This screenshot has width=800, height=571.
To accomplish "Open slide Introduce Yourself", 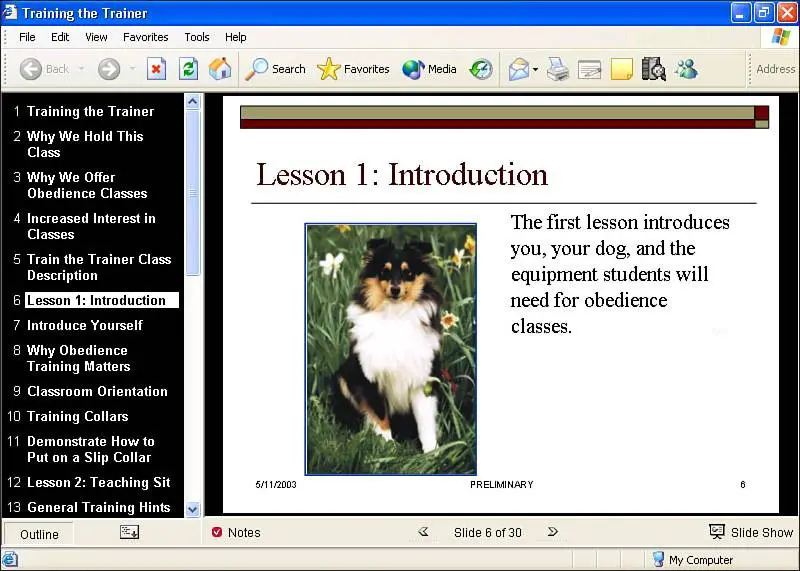I will pyautogui.click(x=85, y=325).
